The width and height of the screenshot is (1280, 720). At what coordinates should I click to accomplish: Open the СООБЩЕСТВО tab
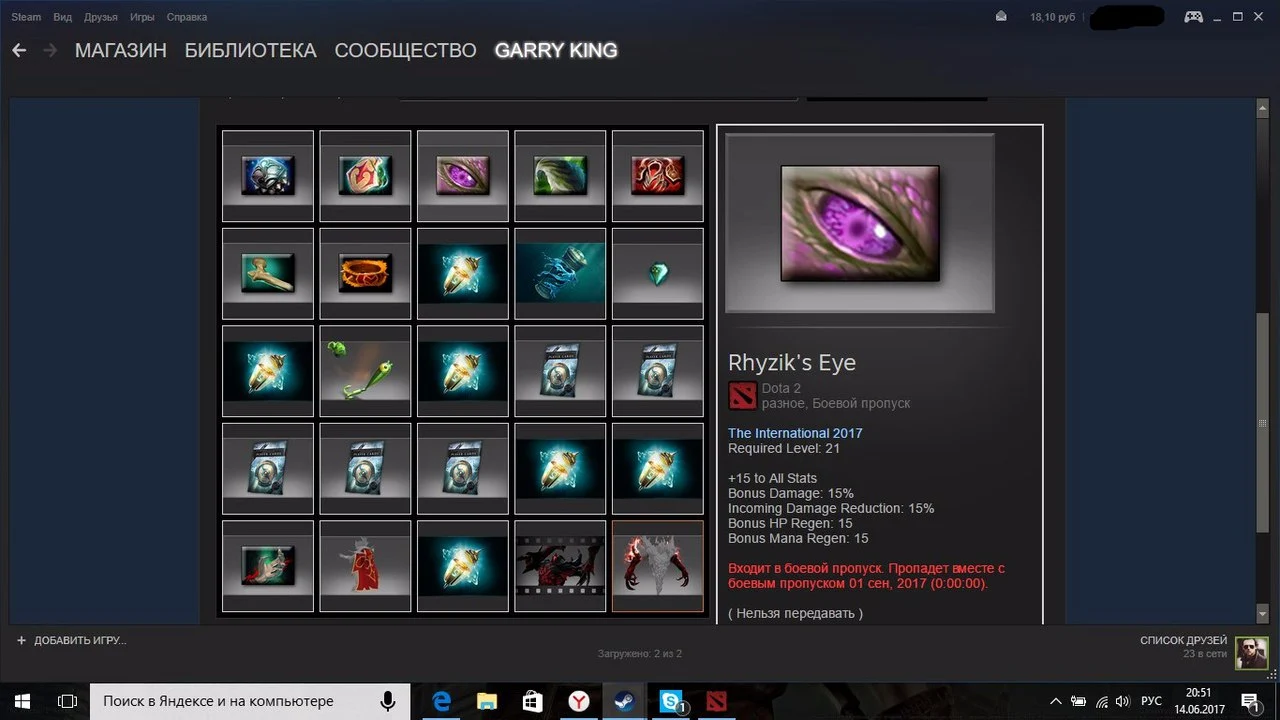pos(406,50)
